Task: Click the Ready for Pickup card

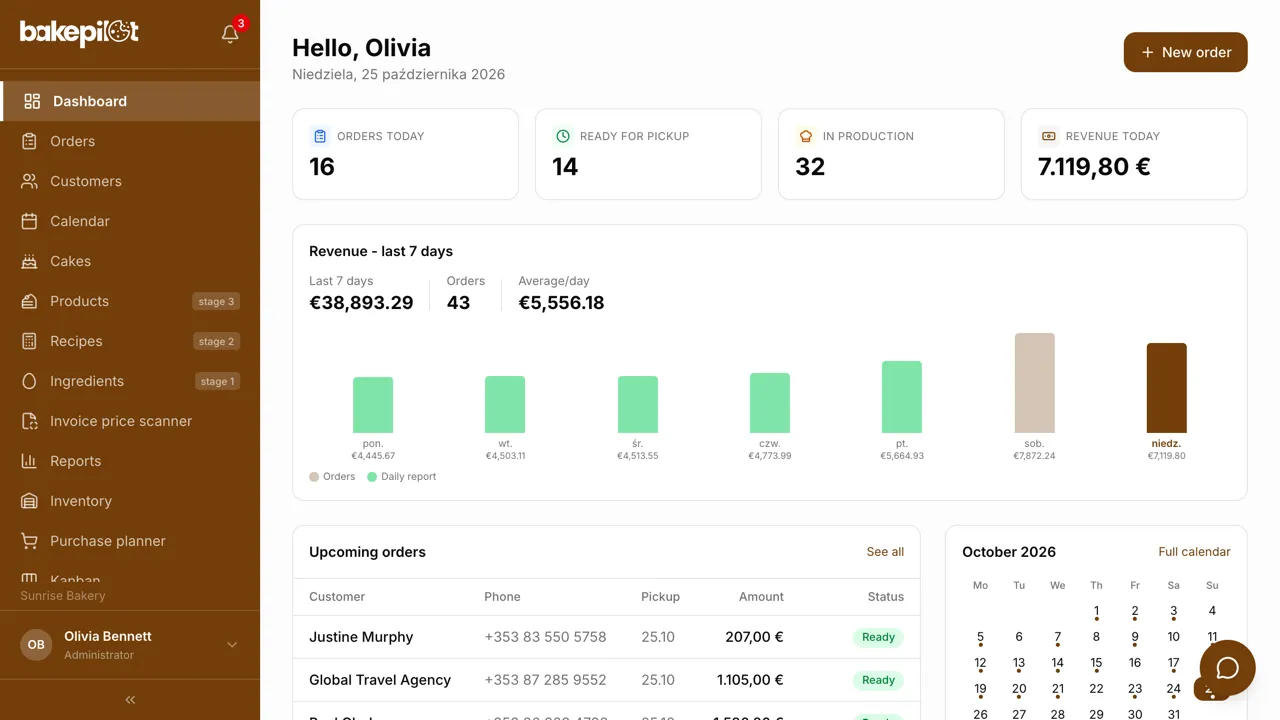Action: [648, 154]
